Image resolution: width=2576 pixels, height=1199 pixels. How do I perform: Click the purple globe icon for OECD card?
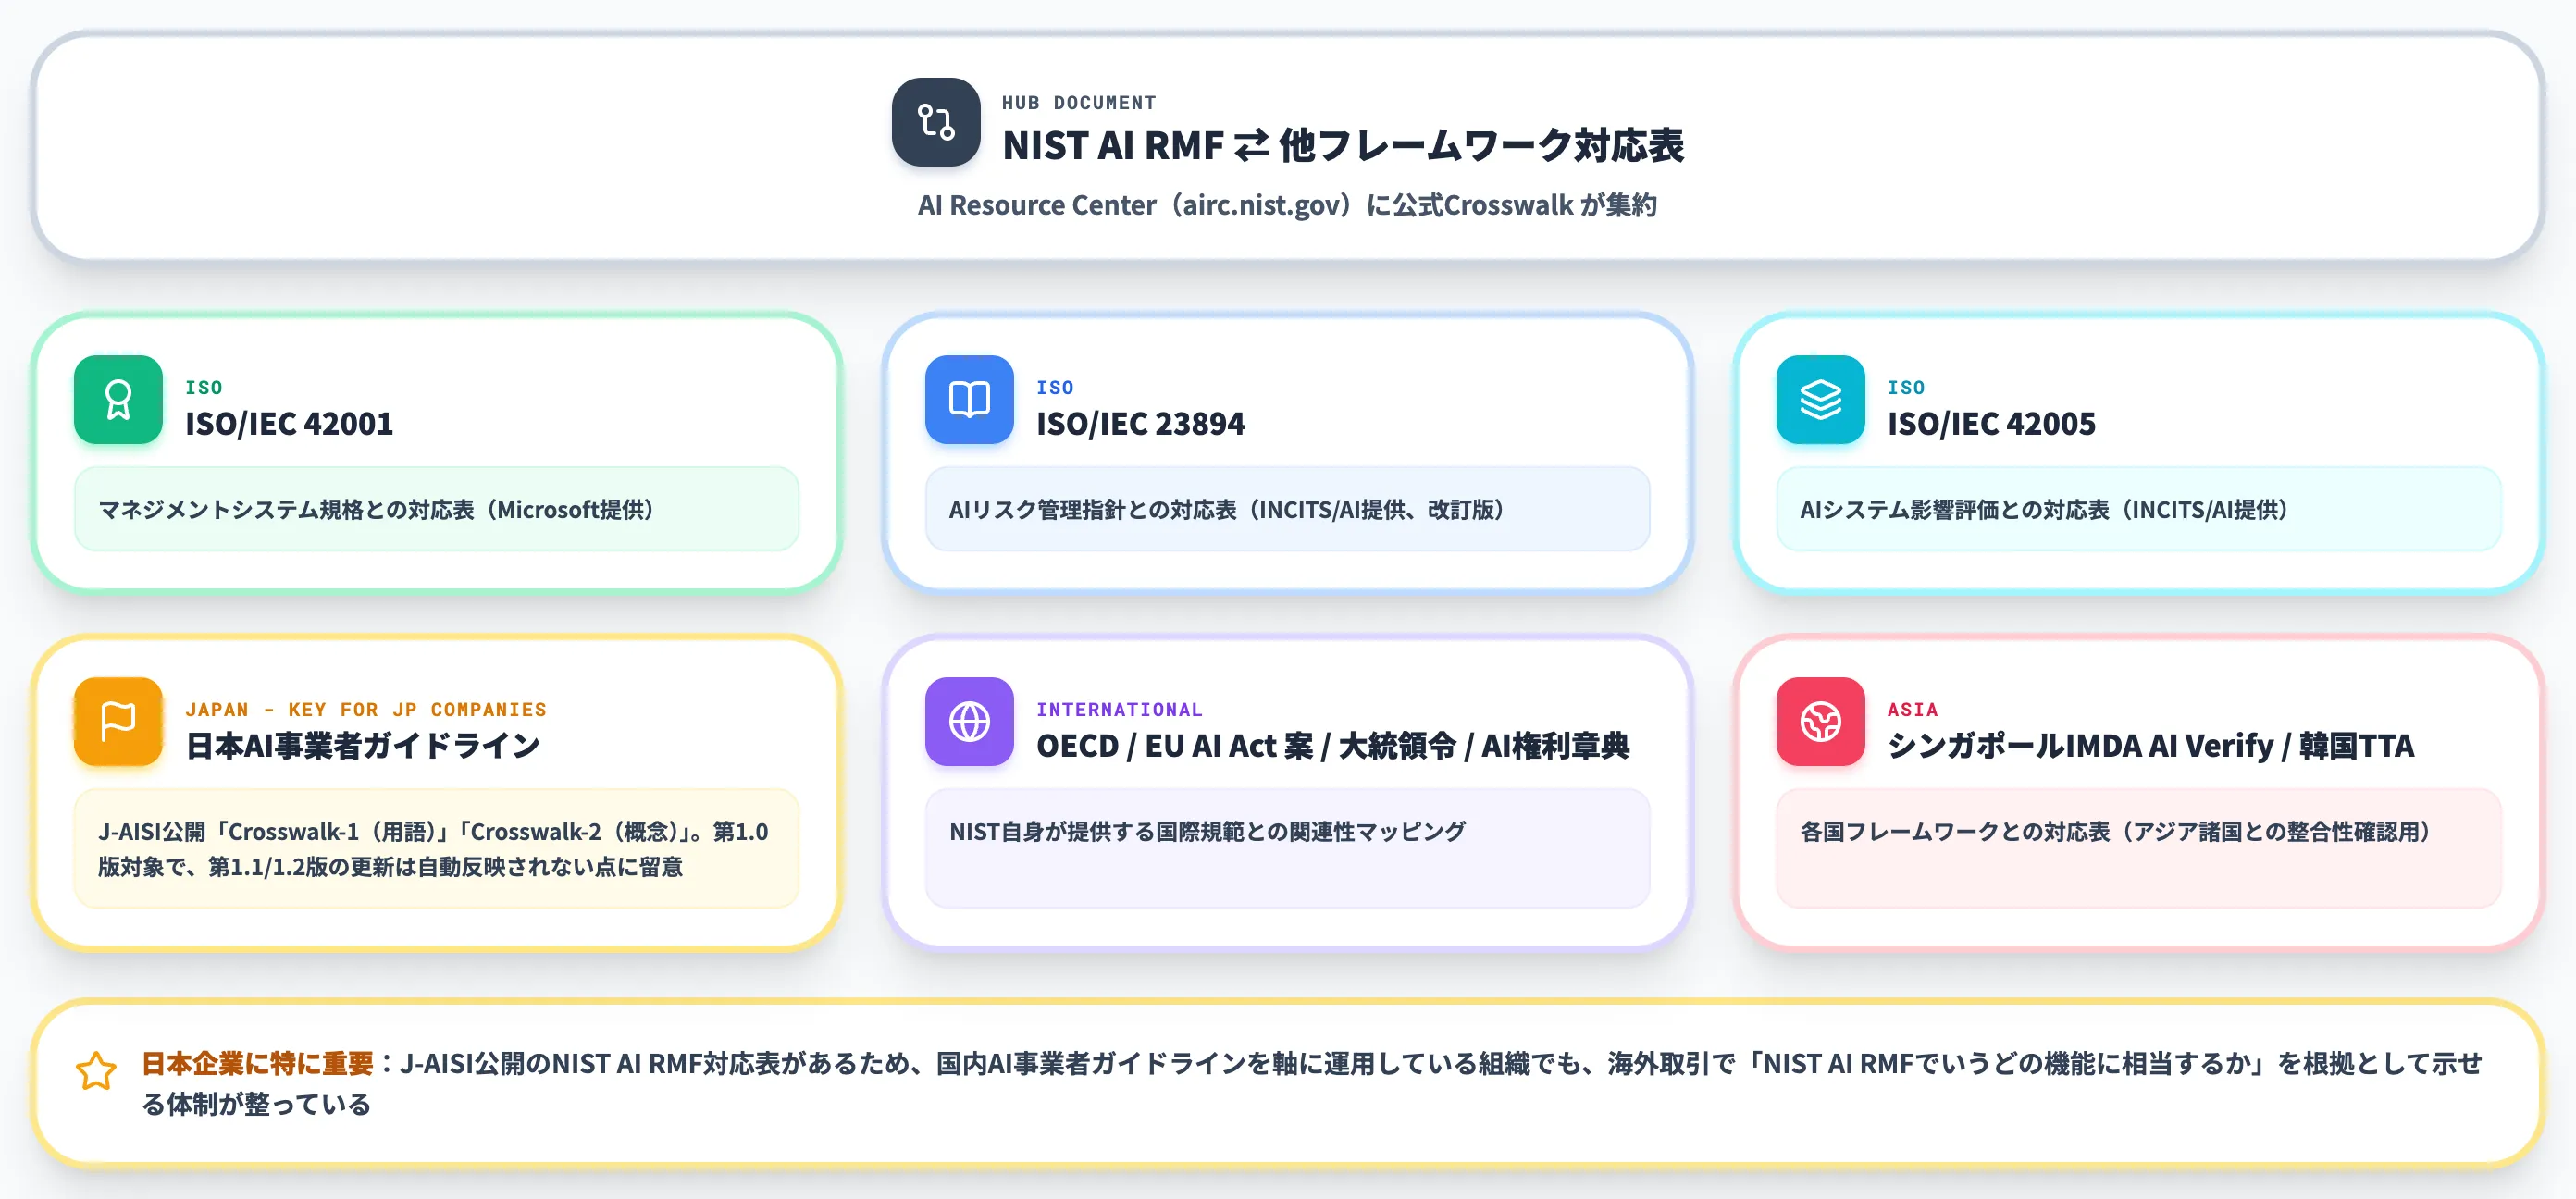click(969, 721)
